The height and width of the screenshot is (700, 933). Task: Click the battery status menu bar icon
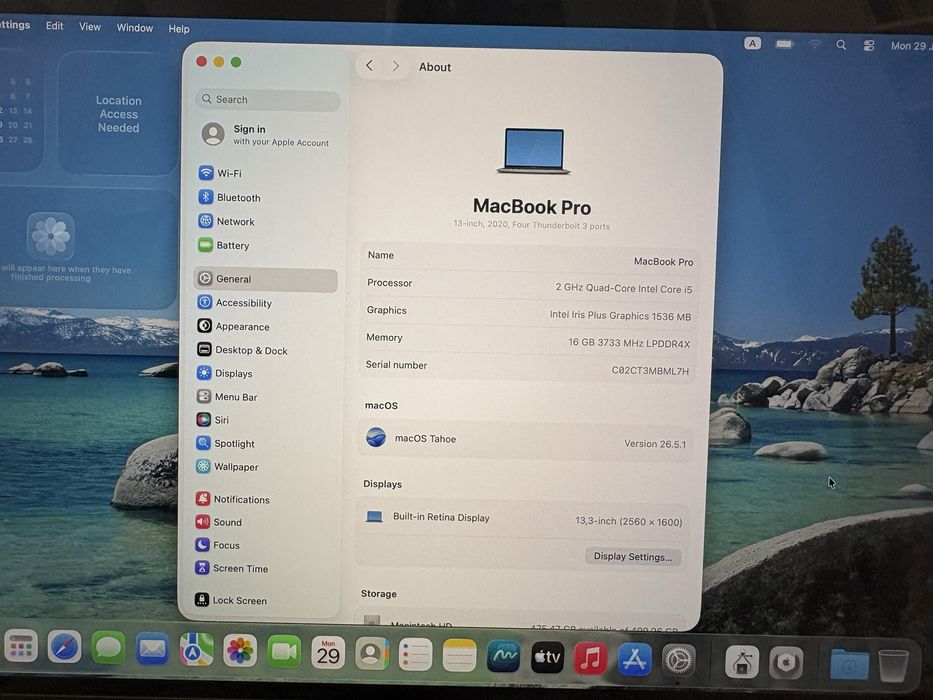point(784,44)
